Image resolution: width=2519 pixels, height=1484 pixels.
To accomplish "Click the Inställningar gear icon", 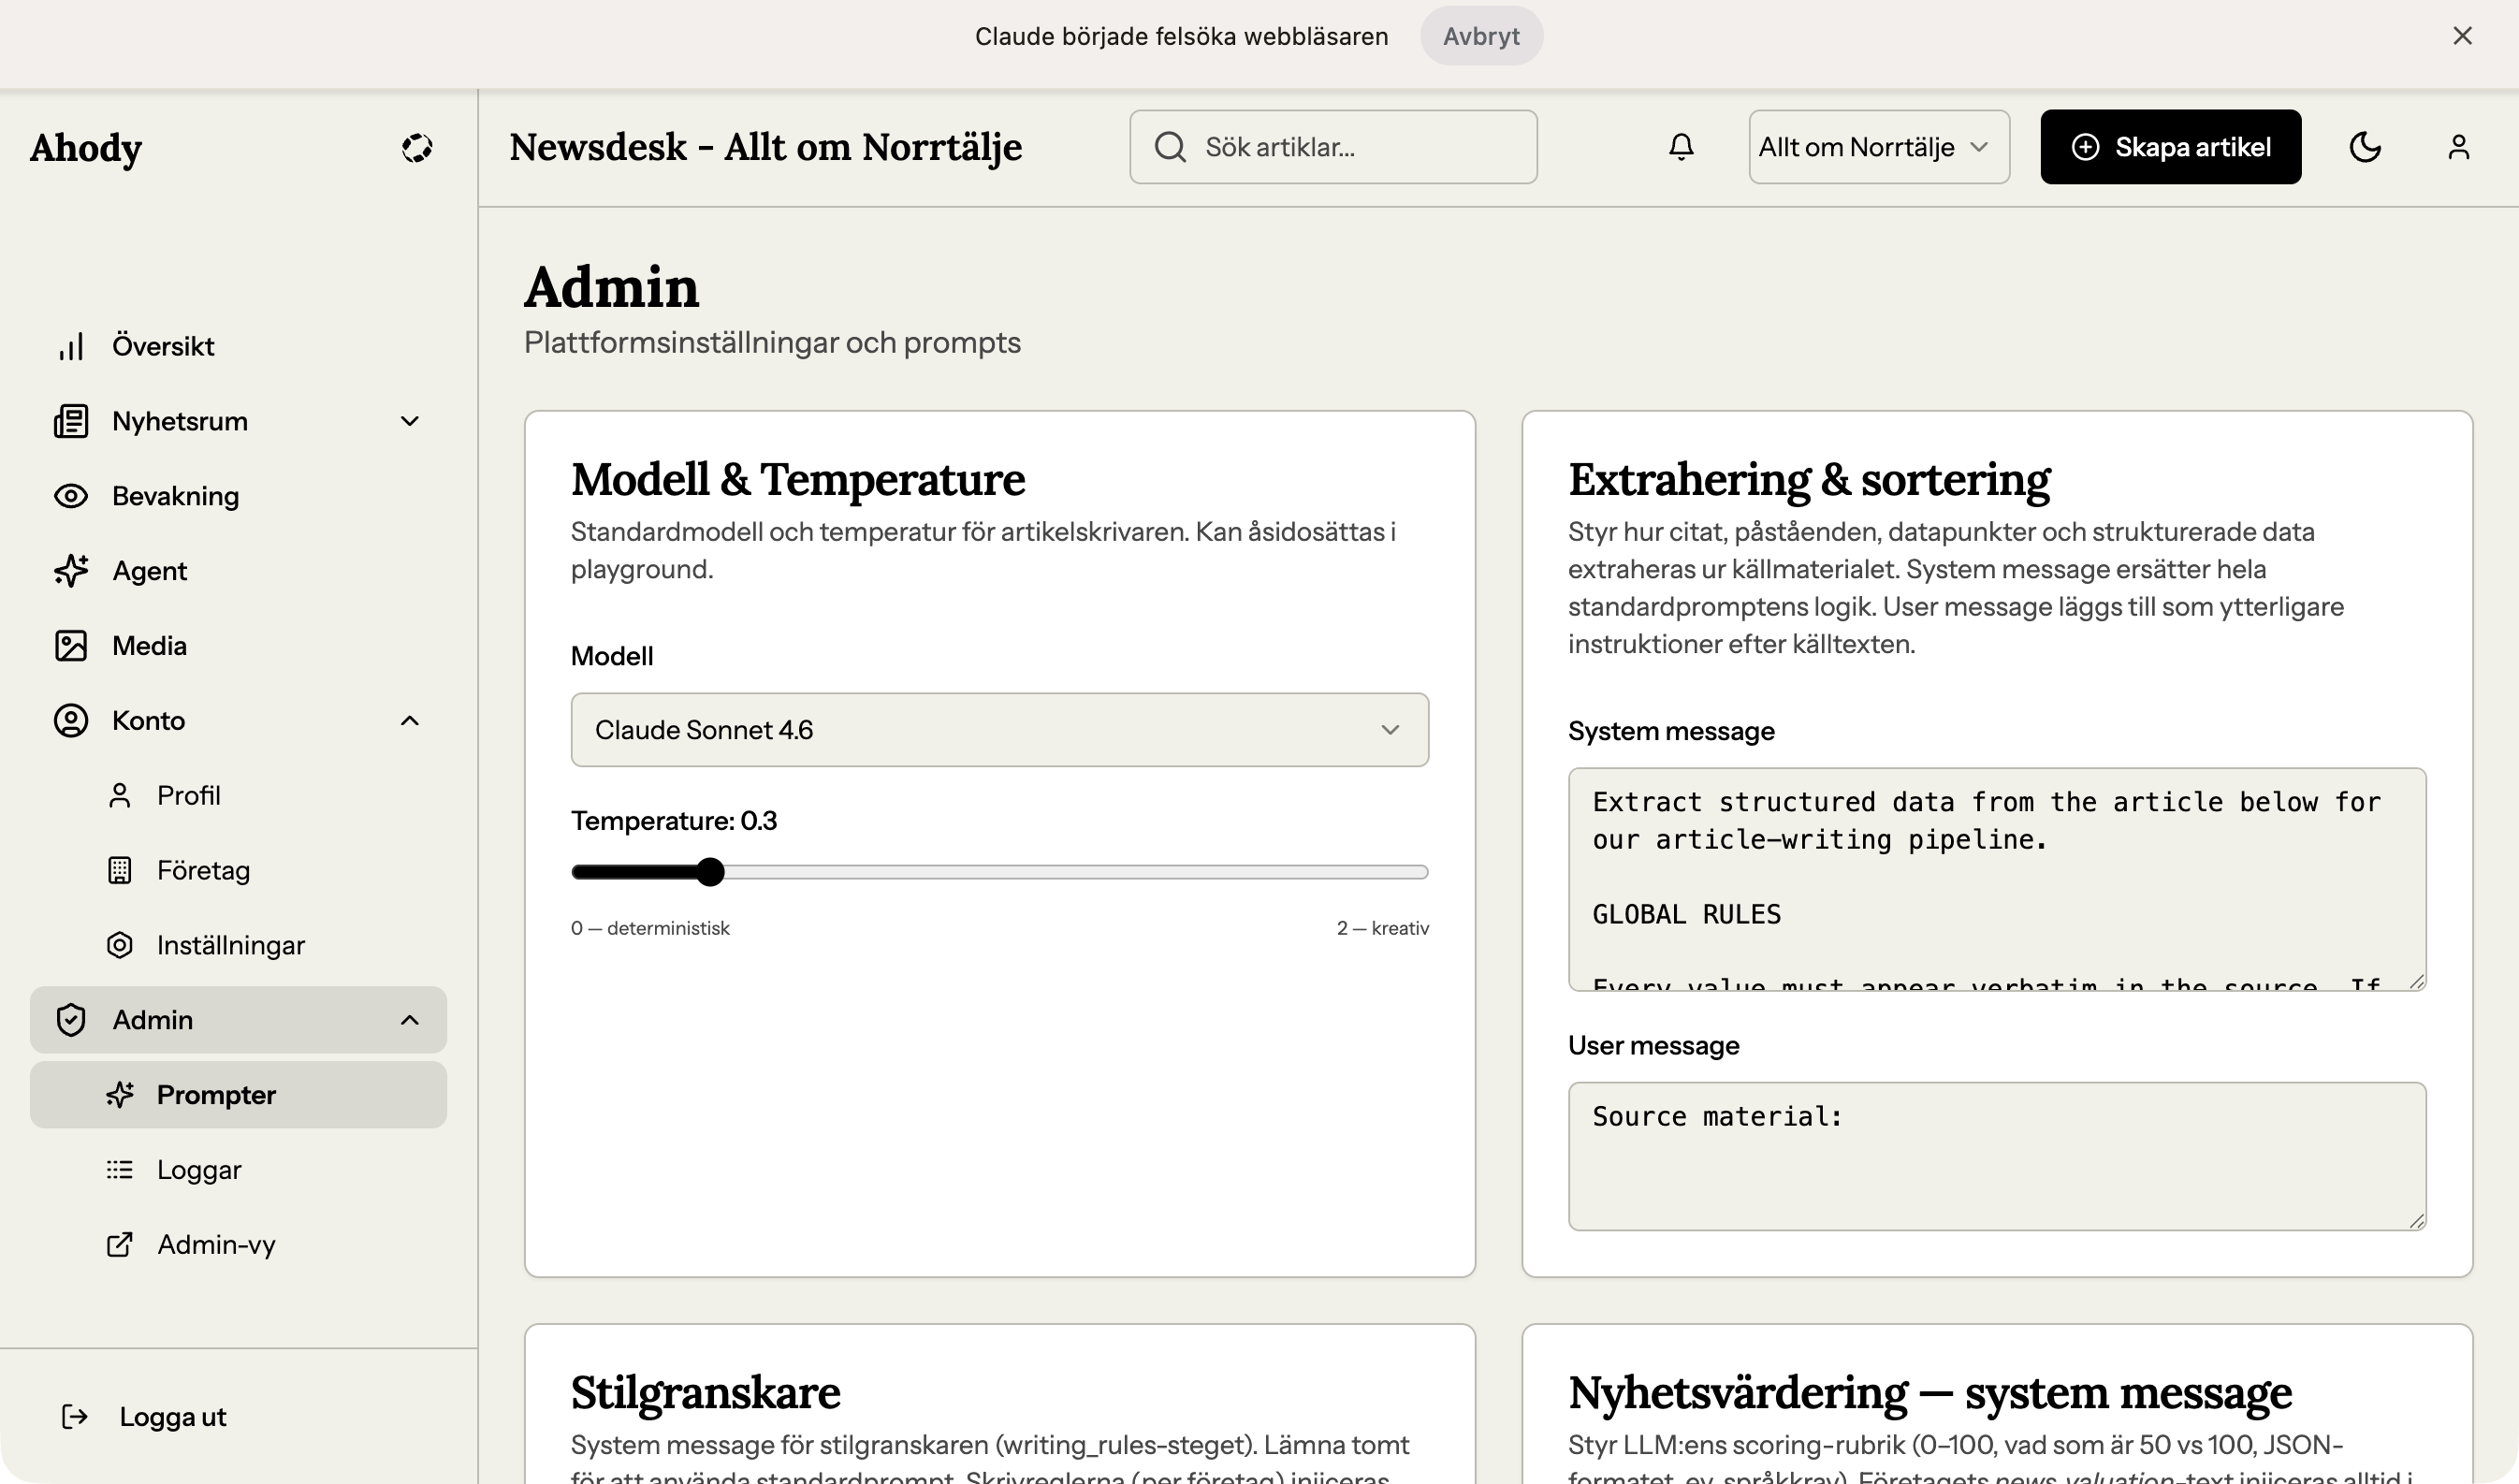I will [120, 946].
